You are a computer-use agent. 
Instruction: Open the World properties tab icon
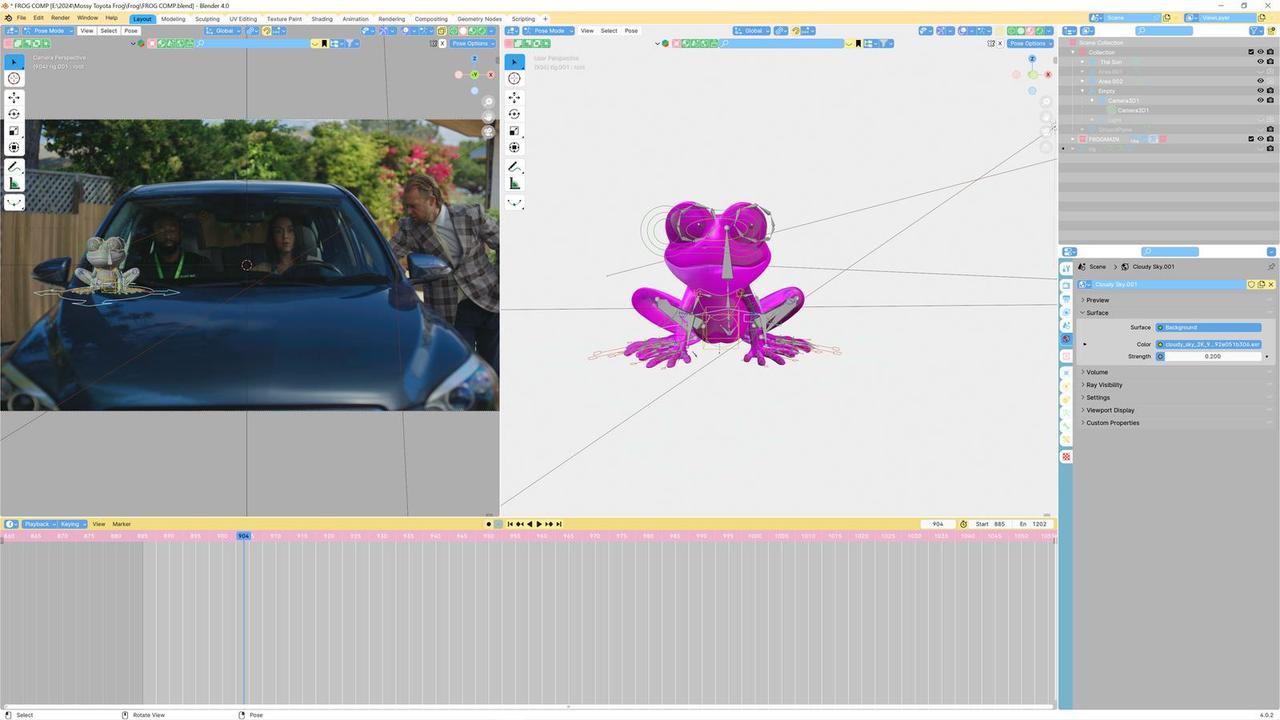1066,339
